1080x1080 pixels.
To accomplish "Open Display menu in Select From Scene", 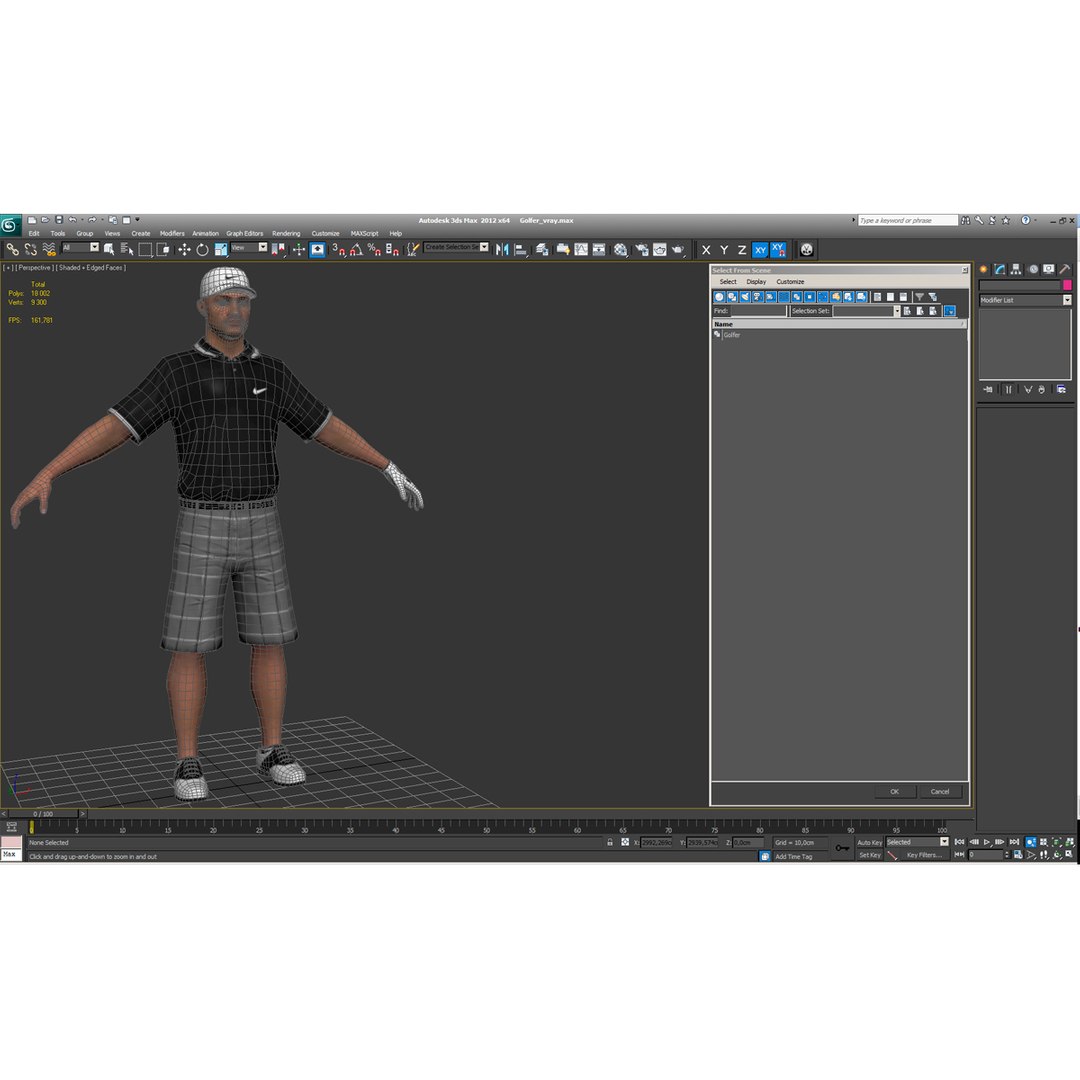I will click(756, 282).
